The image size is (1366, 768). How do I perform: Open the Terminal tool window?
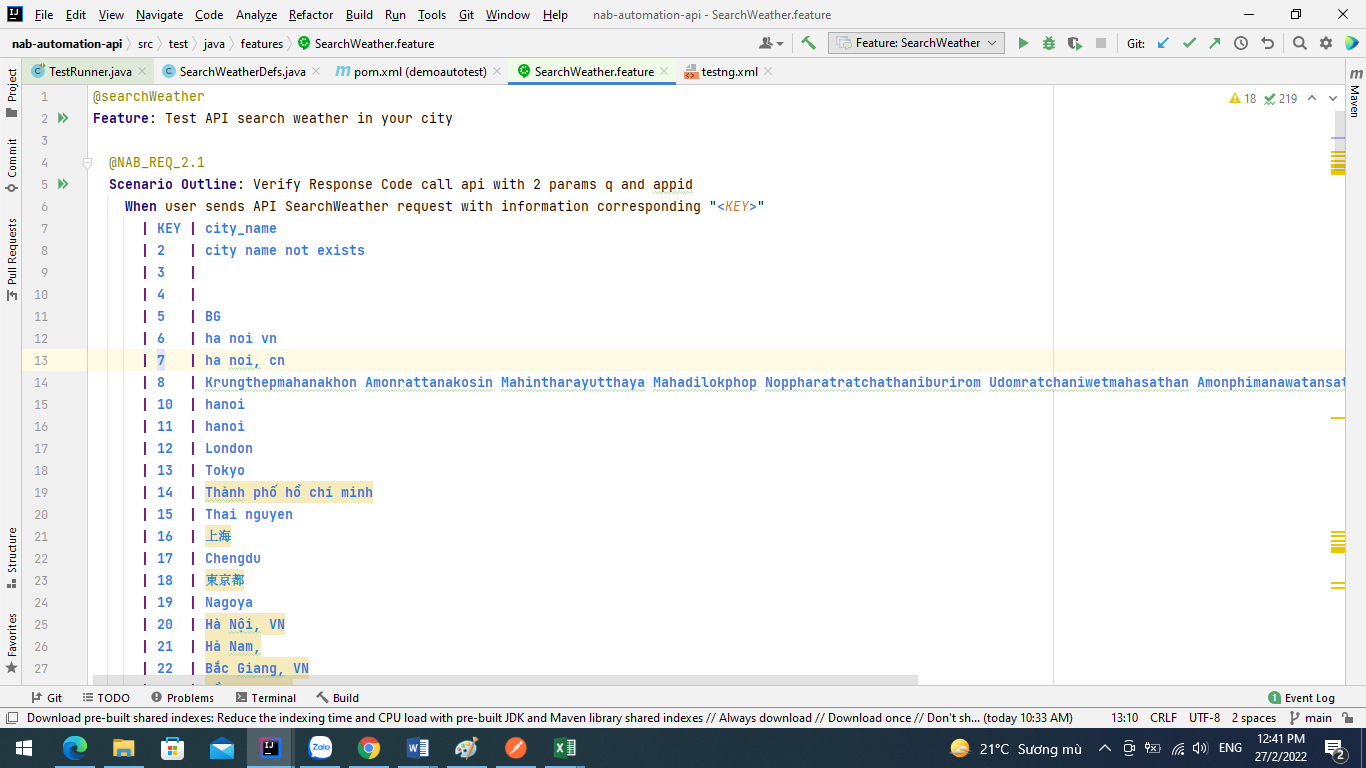[266, 698]
